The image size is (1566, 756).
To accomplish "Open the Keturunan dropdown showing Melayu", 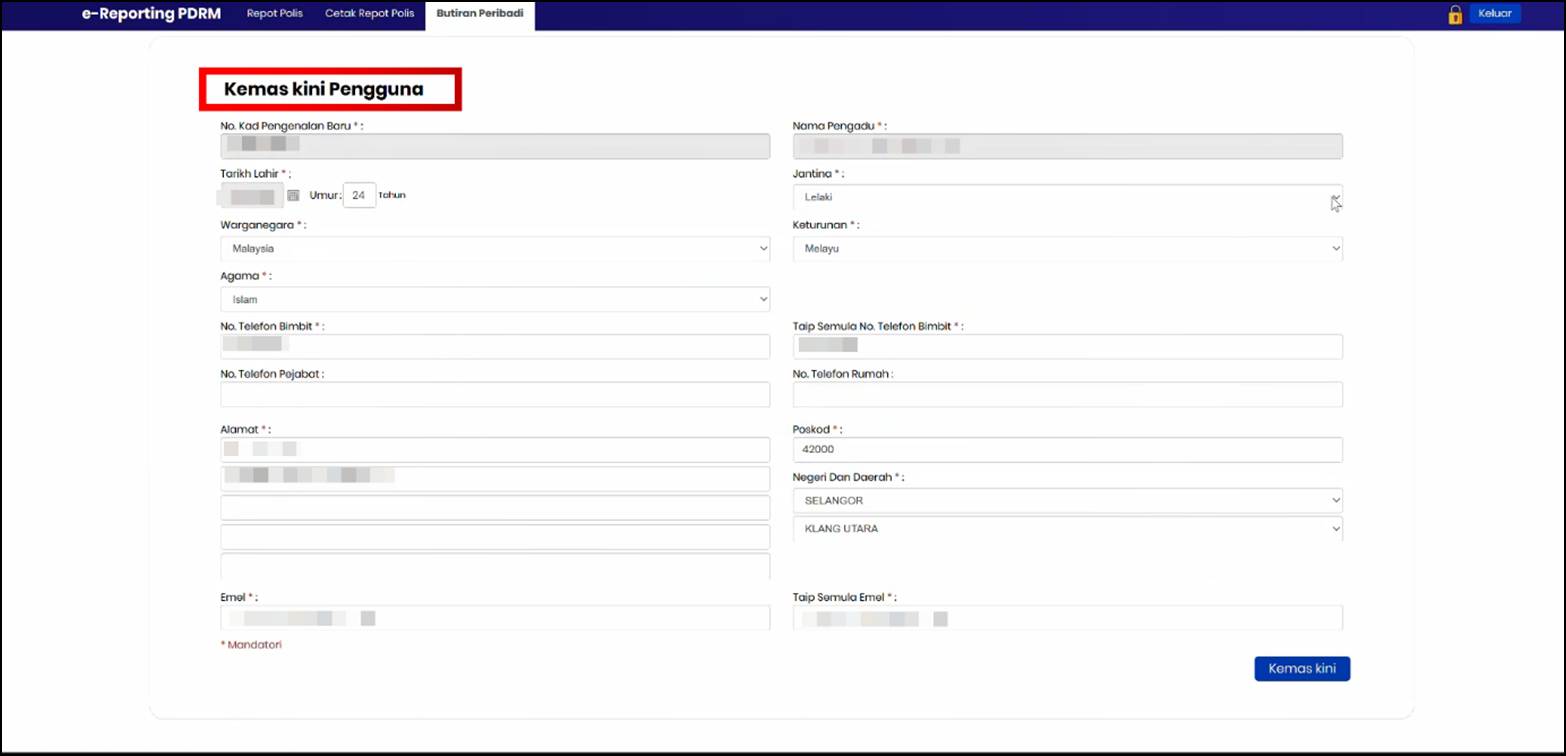I will click(1067, 248).
